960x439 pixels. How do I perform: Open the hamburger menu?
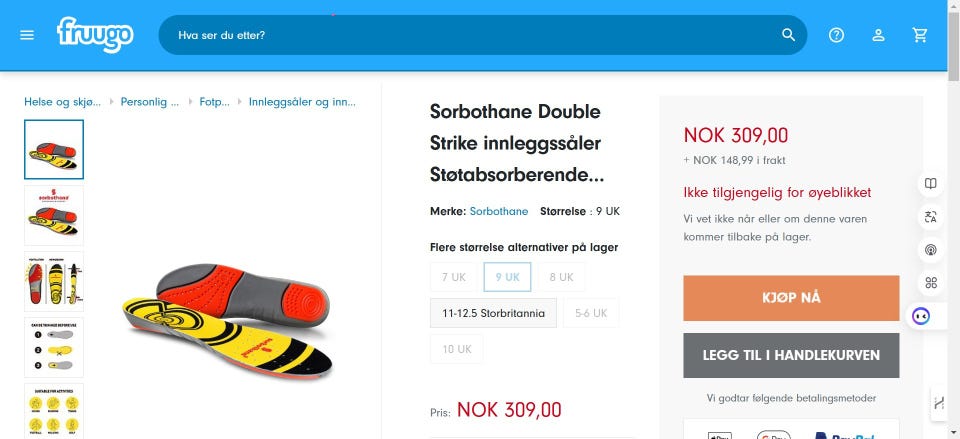click(27, 35)
